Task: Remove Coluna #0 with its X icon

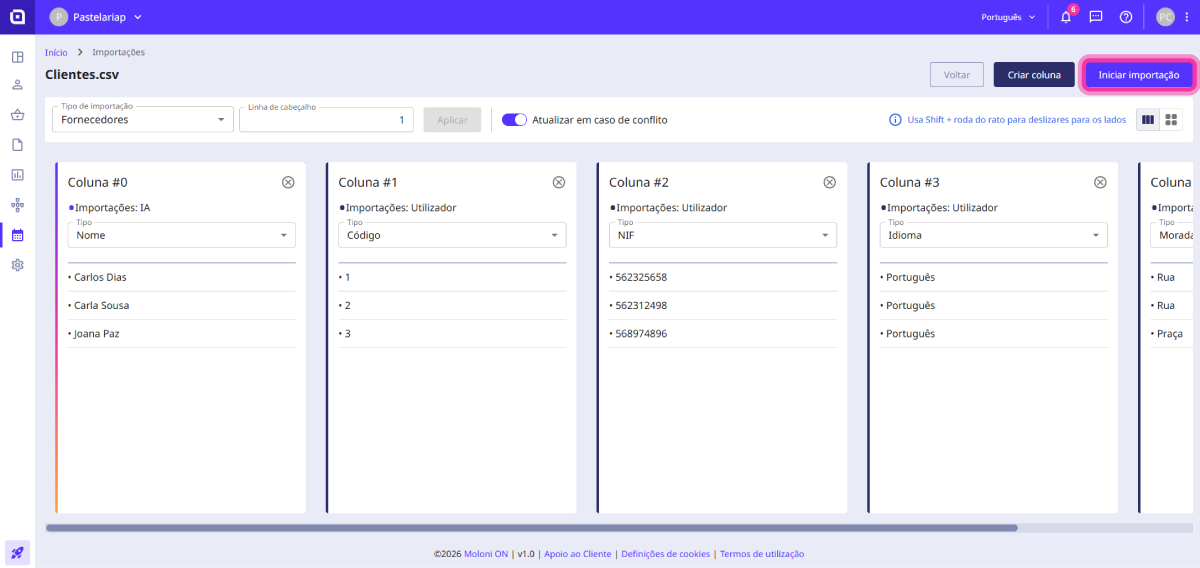Action: (288, 182)
